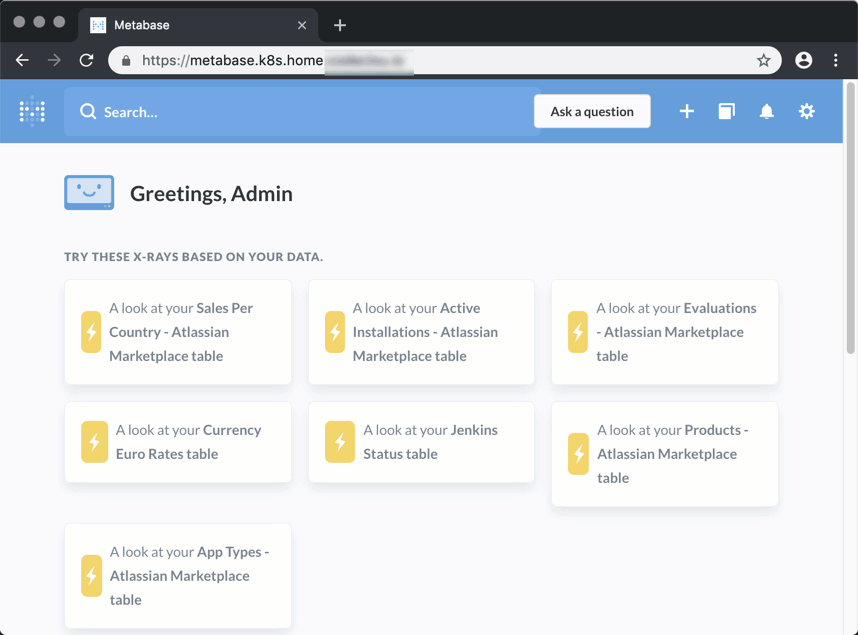Open the Currency Euro Rates X-ray
This screenshot has width=858, height=635.
tap(178, 442)
